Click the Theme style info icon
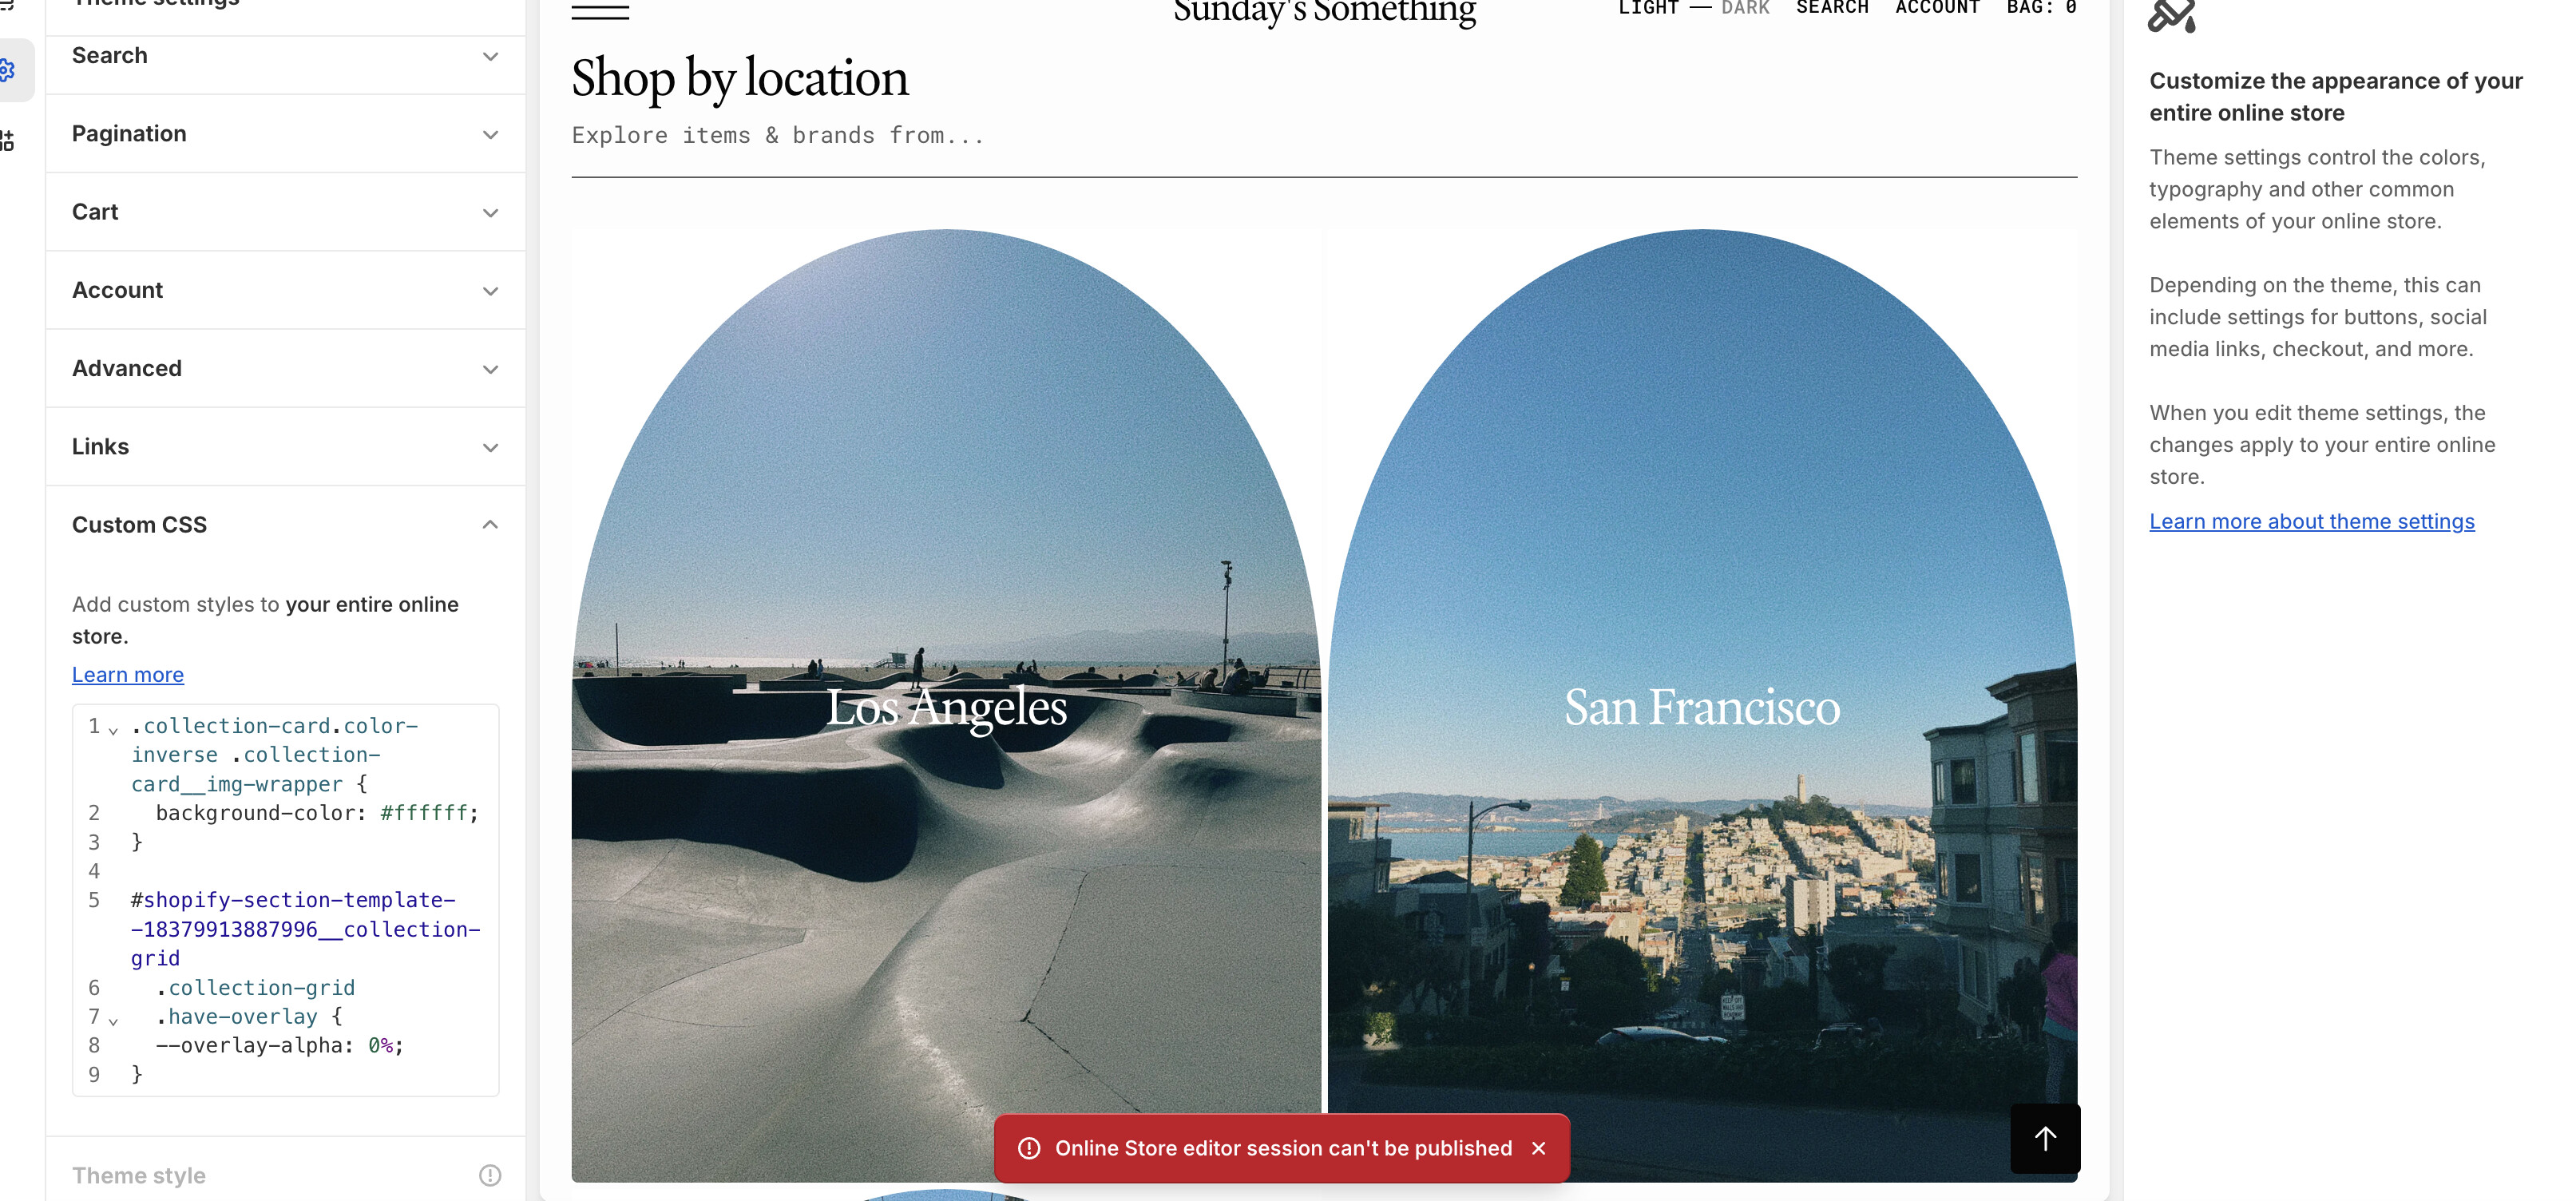This screenshot has width=2576, height=1201. [490, 1175]
